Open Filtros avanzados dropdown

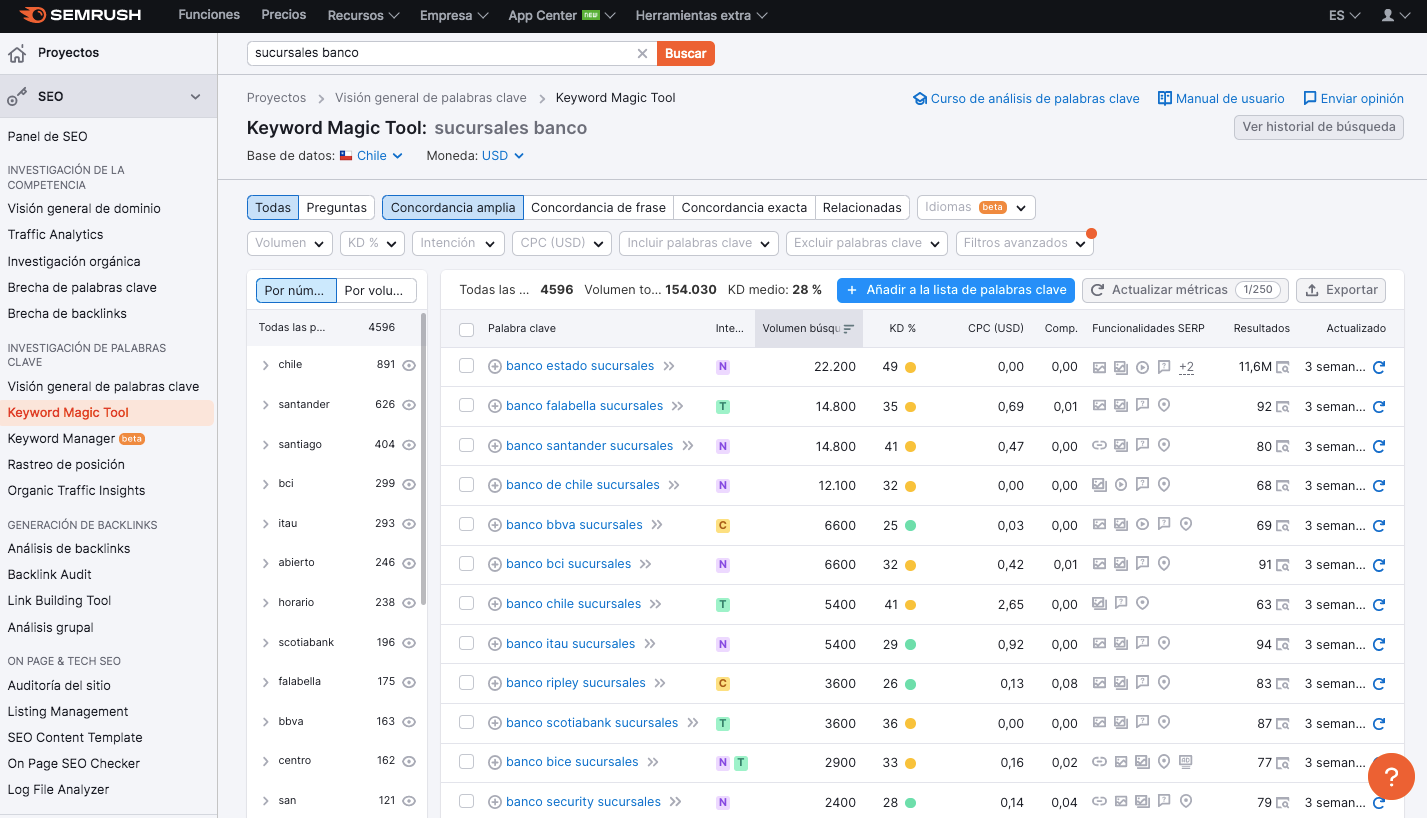1025,243
